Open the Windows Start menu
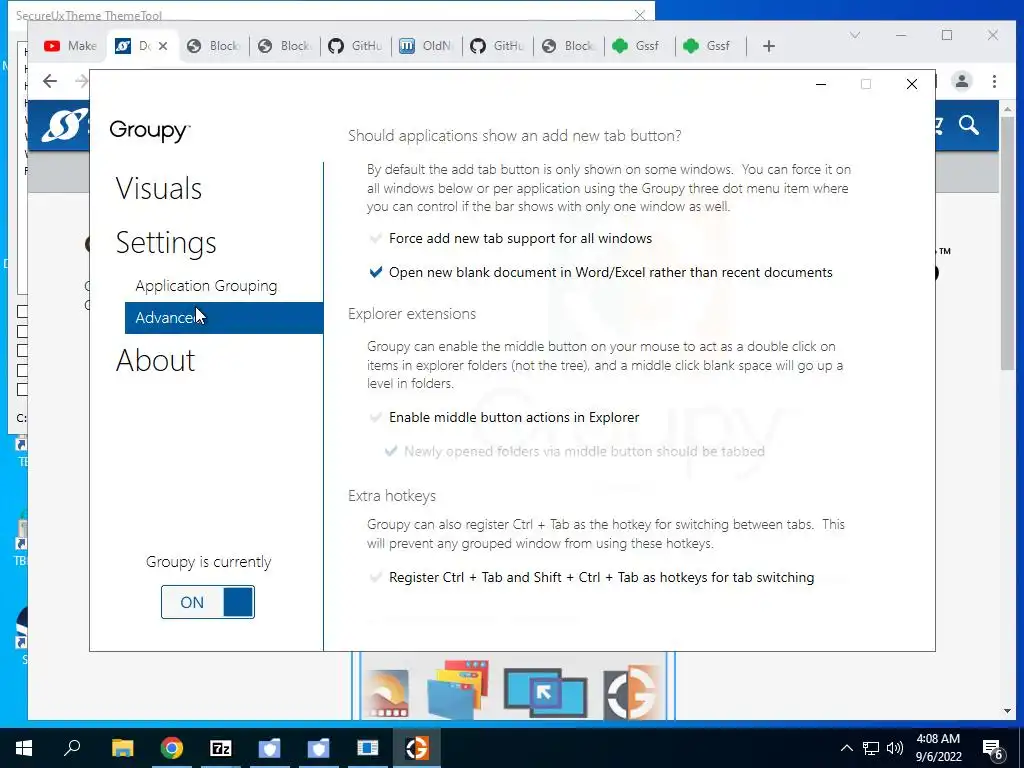The image size is (1024, 768). (24, 748)
